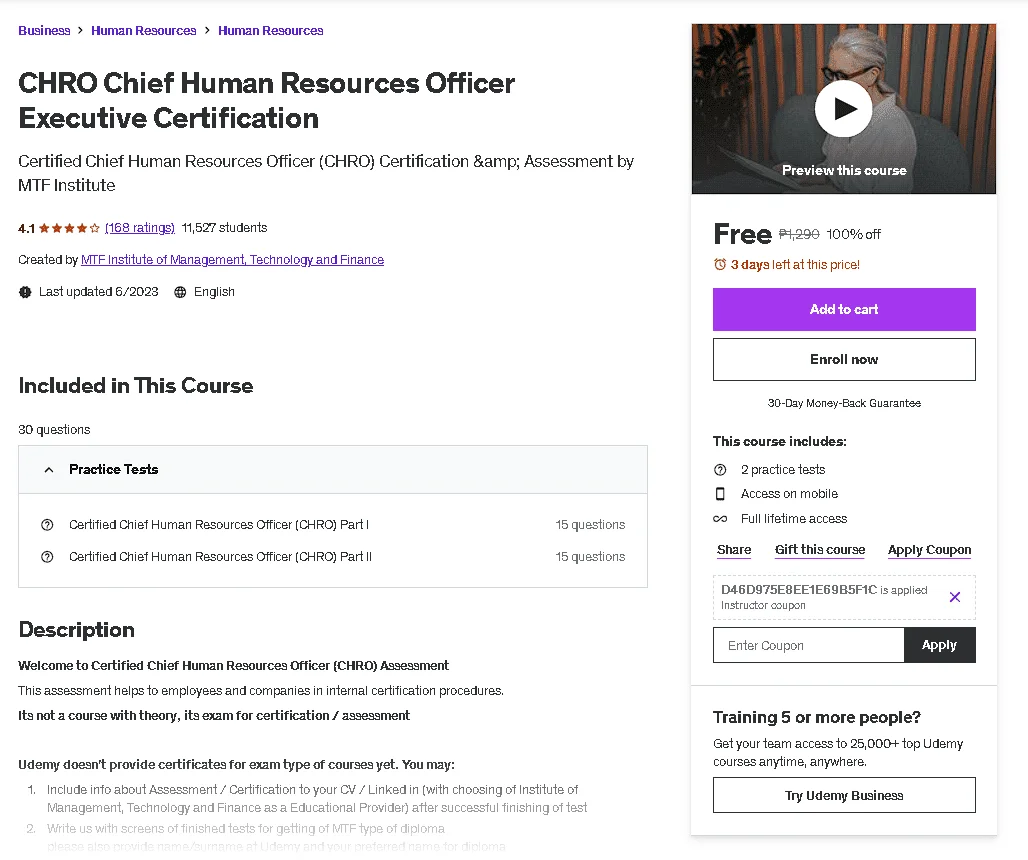Click Try Udemy Business button
Viewport: 1028px width, 860px height.
click(844, 795)
